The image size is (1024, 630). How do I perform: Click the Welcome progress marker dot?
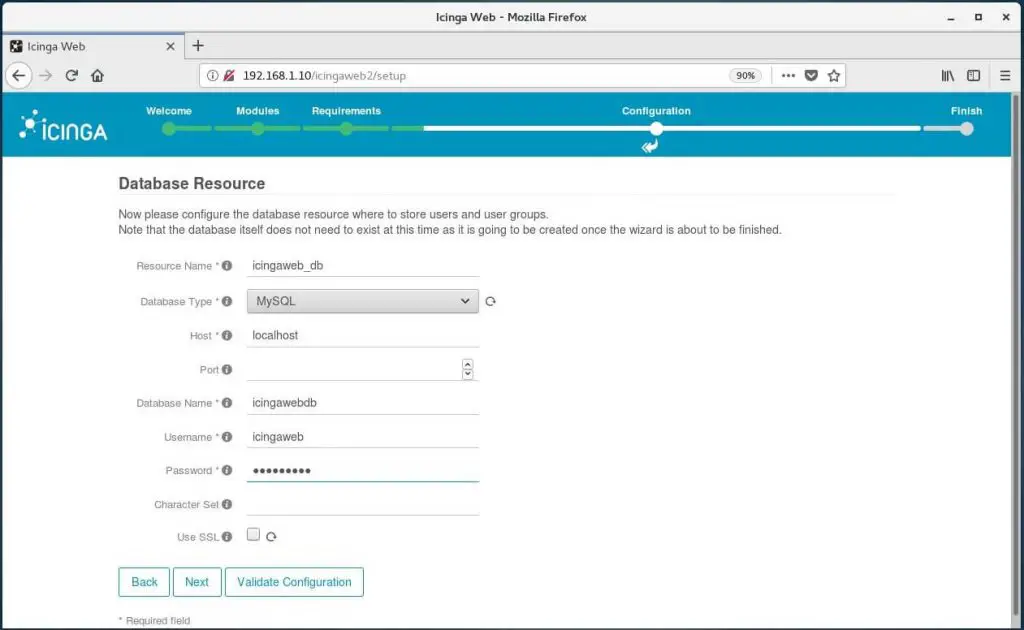[x=168, y=129]
